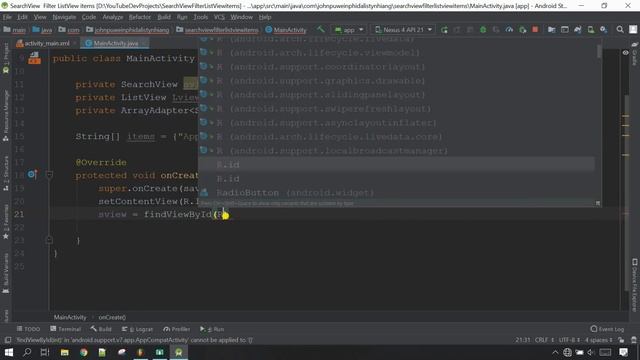Viewport: 640px width, 360px height.
Task: Click the Android Studio taskbar icon
Action: pyautogui.click(x=179, y=352)
